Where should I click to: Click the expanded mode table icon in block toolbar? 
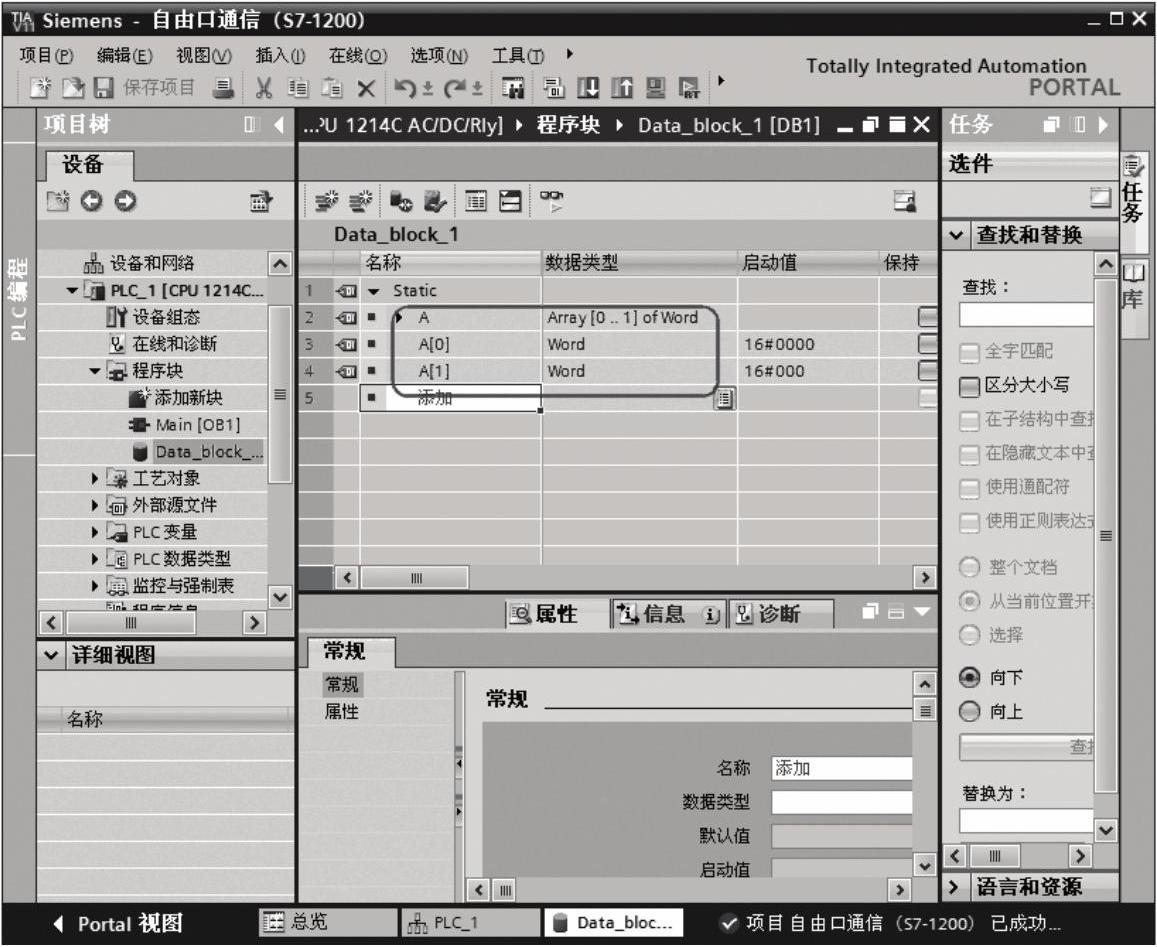pos(476,201)
